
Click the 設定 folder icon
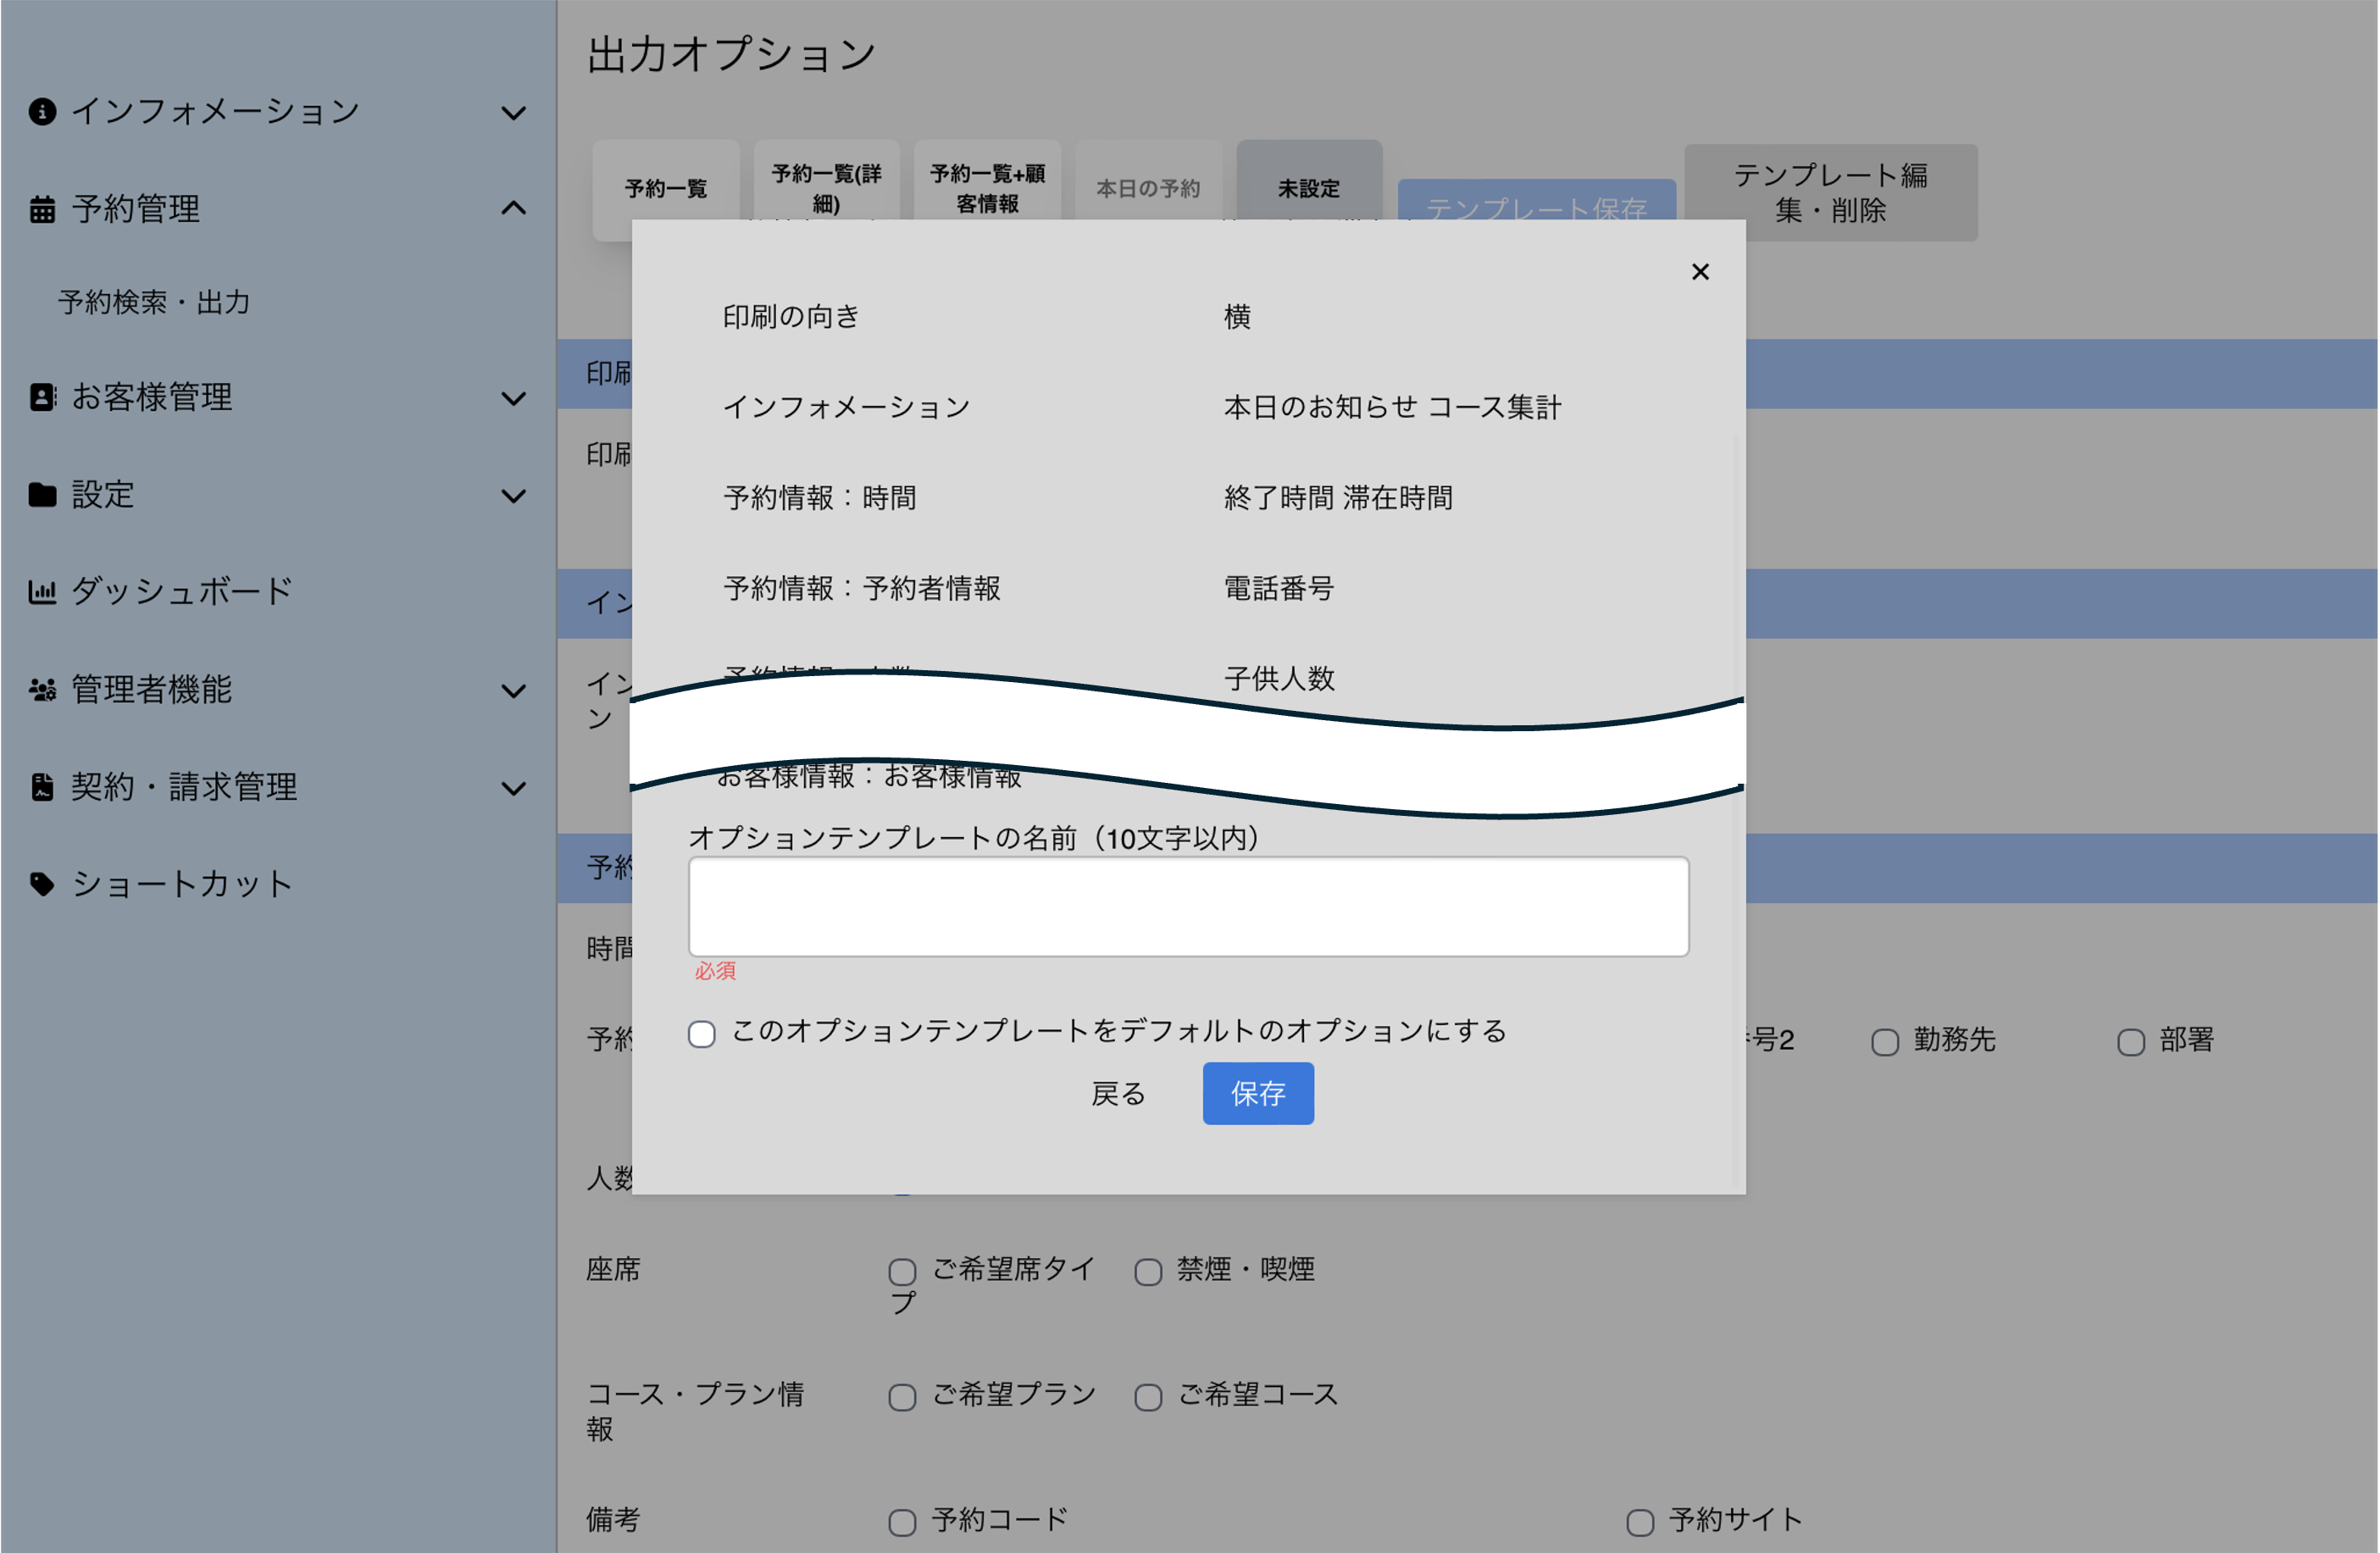pos(42,494)
